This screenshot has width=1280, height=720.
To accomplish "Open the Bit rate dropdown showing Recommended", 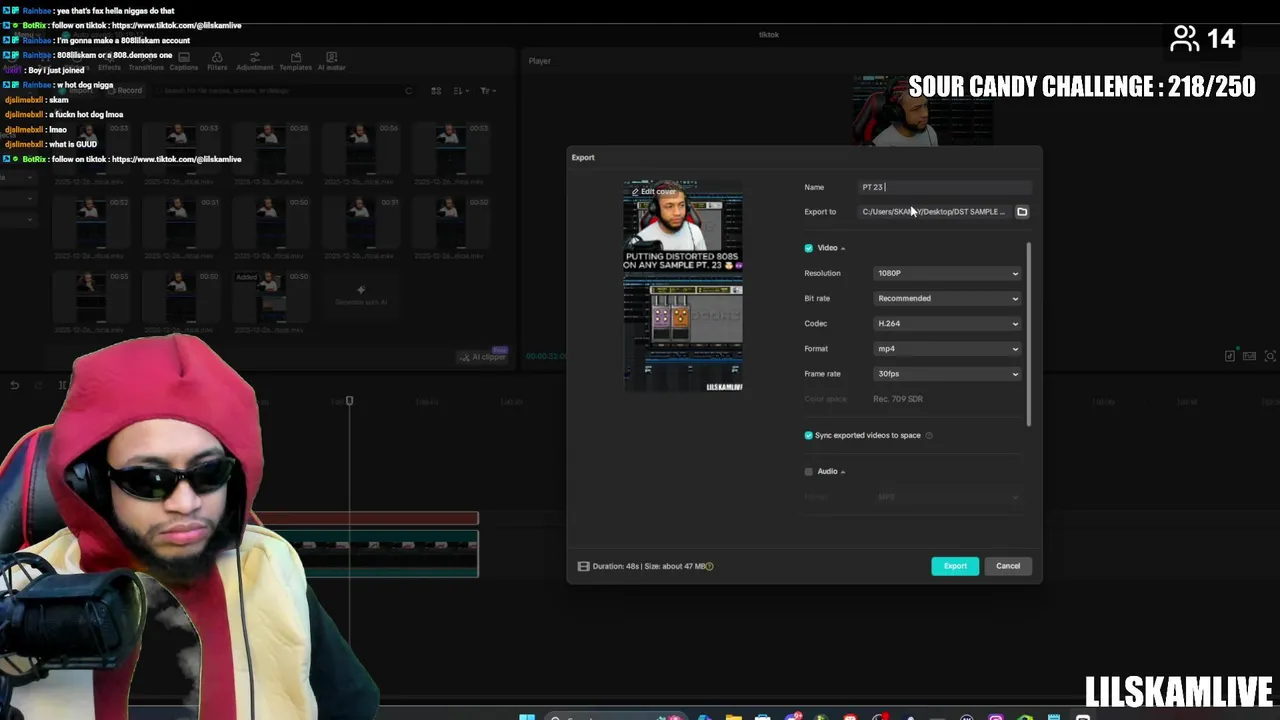I will coord(948,298).
